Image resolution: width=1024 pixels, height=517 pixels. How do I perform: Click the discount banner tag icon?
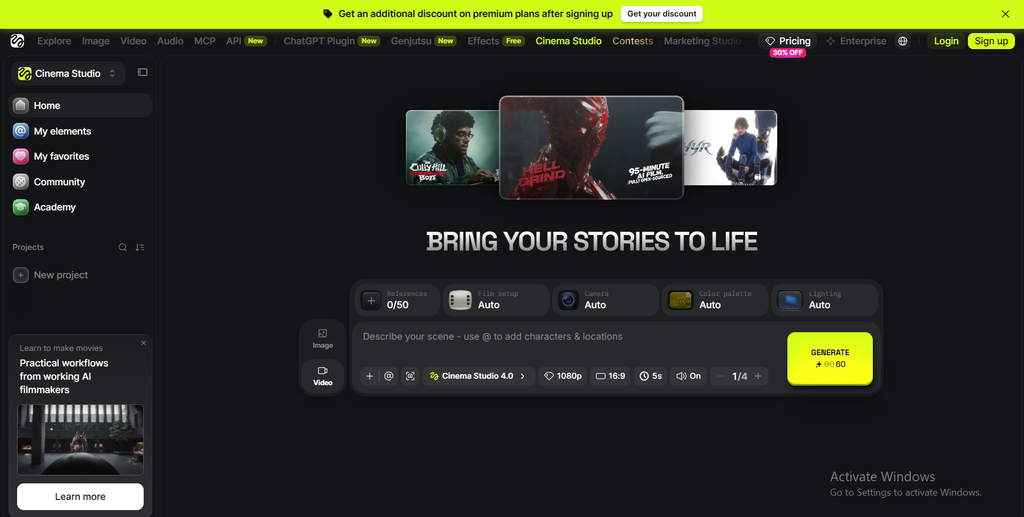[328, 14]
